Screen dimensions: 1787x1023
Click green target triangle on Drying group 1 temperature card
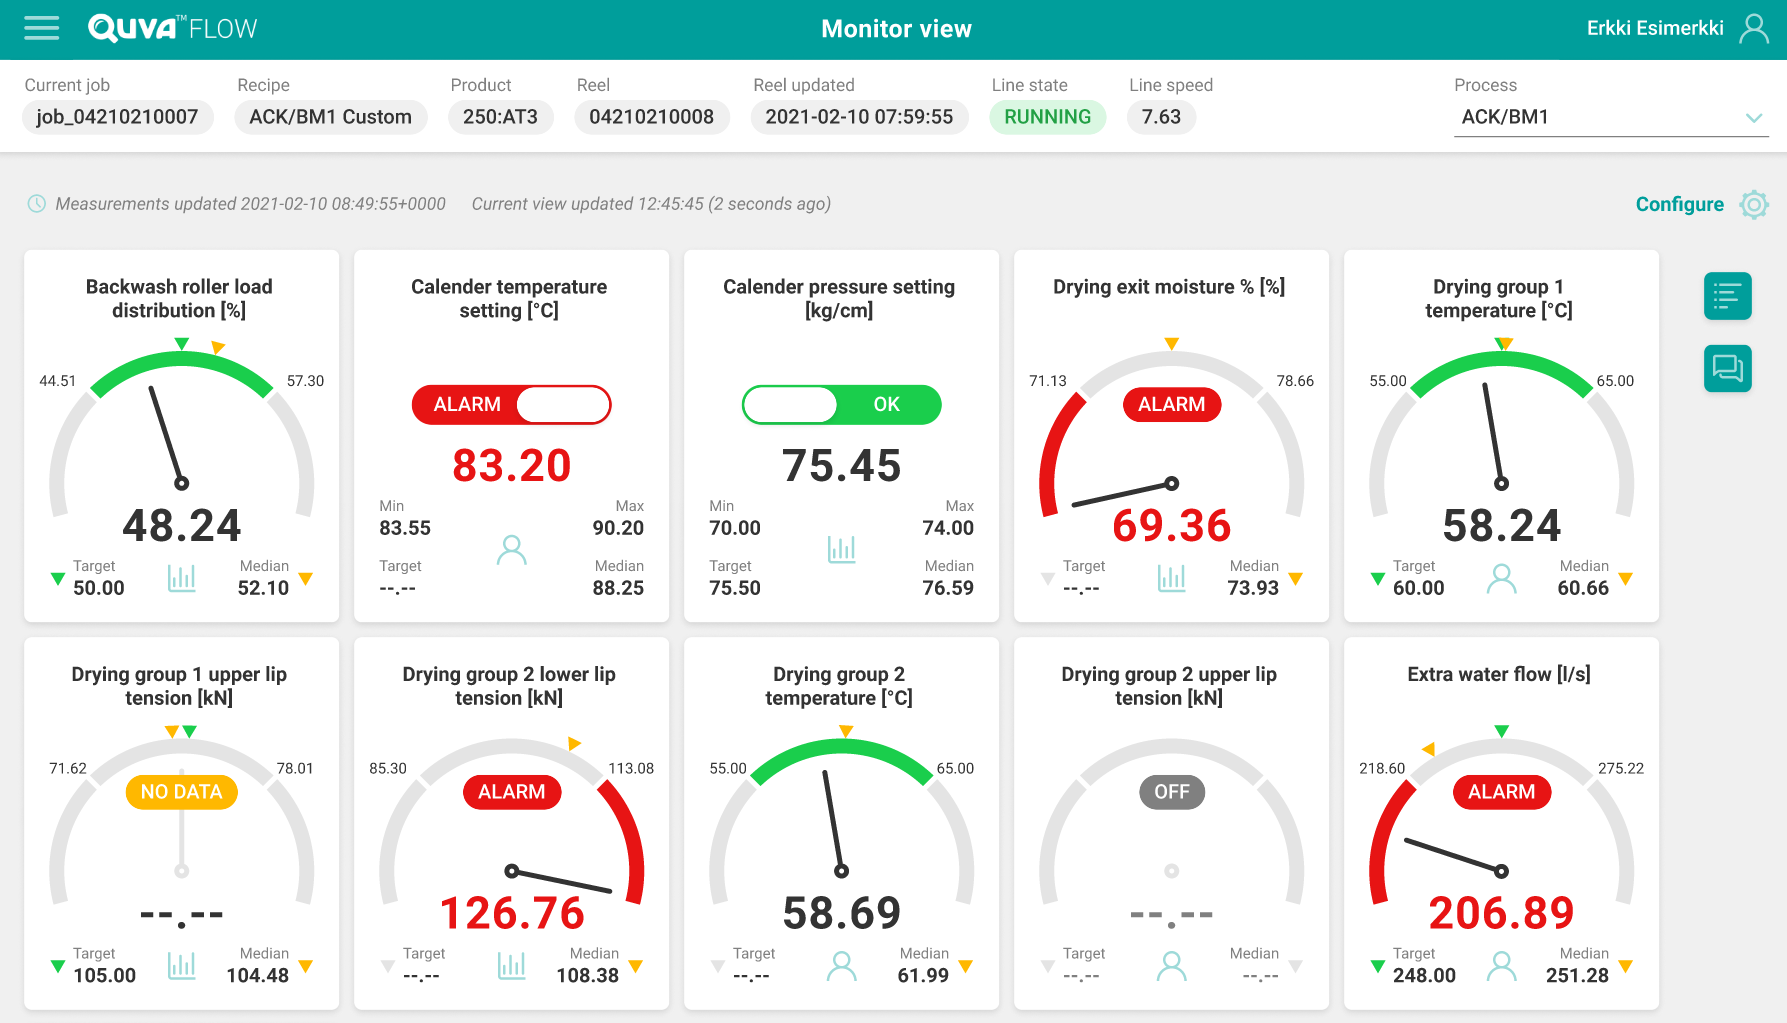click(x=1378, y=579)
